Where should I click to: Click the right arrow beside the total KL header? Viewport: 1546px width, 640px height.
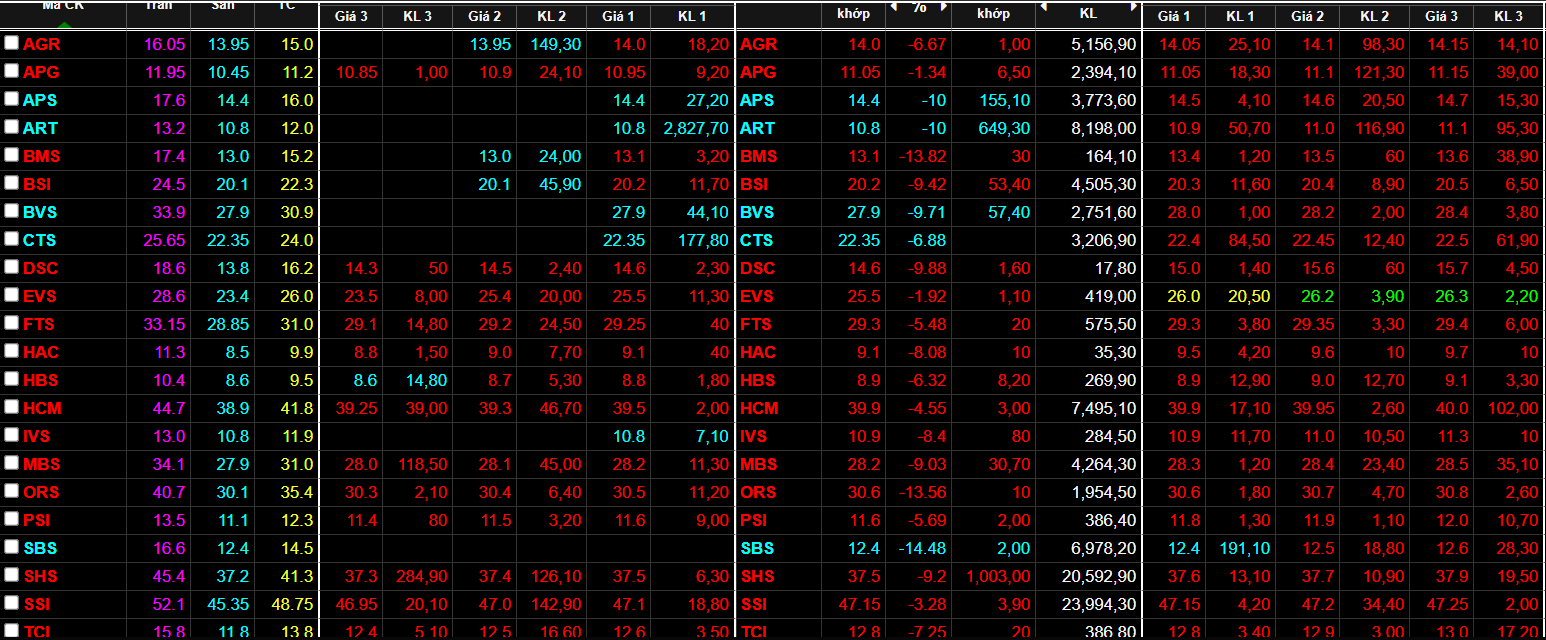(1133, 7)
